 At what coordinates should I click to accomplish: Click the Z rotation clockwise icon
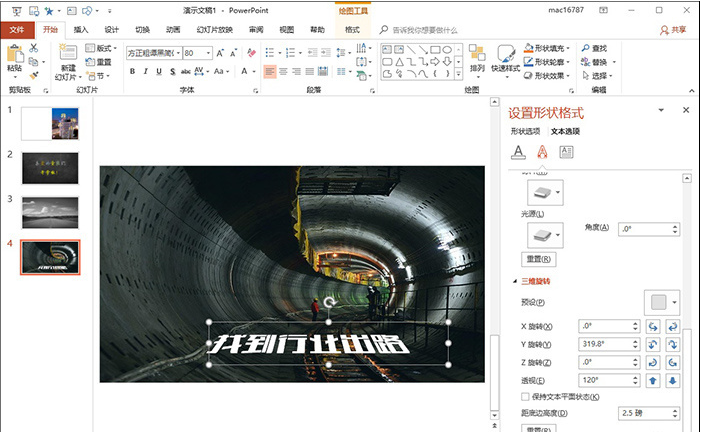tap(654, 362)
